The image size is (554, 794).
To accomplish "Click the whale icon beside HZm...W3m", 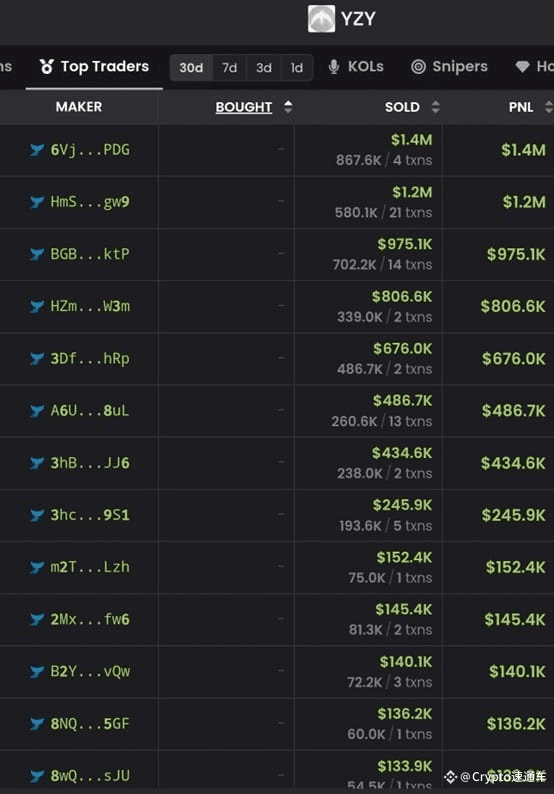I will [37, 306].
